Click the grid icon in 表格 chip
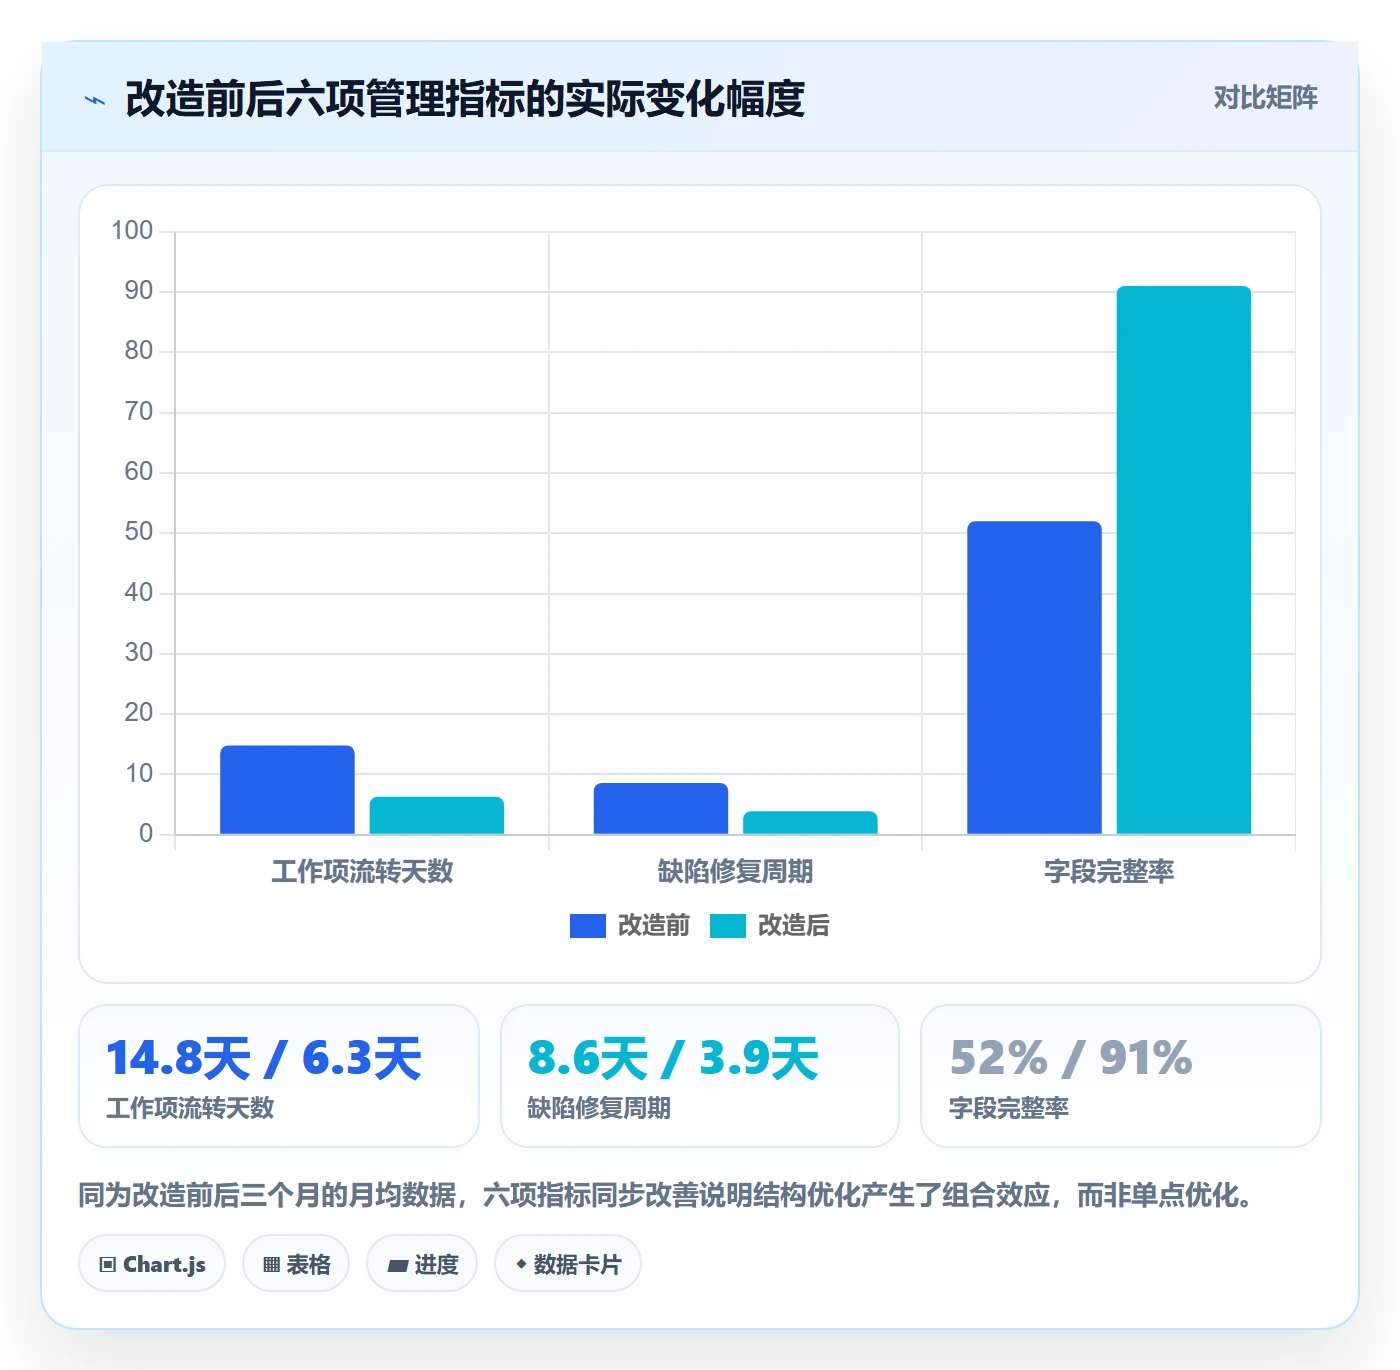The width and height of the screenshot is (1400, 1370). click(271, 1265)
